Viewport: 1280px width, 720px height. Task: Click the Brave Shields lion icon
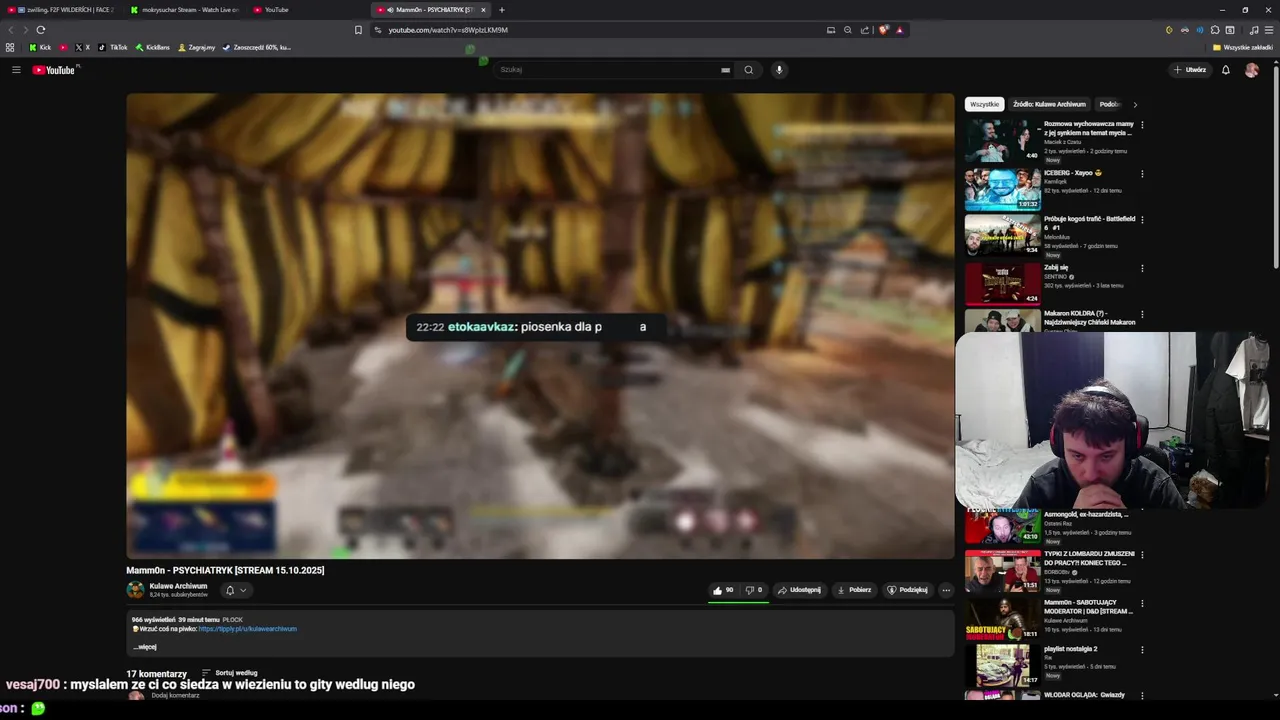tap(883, 30)
